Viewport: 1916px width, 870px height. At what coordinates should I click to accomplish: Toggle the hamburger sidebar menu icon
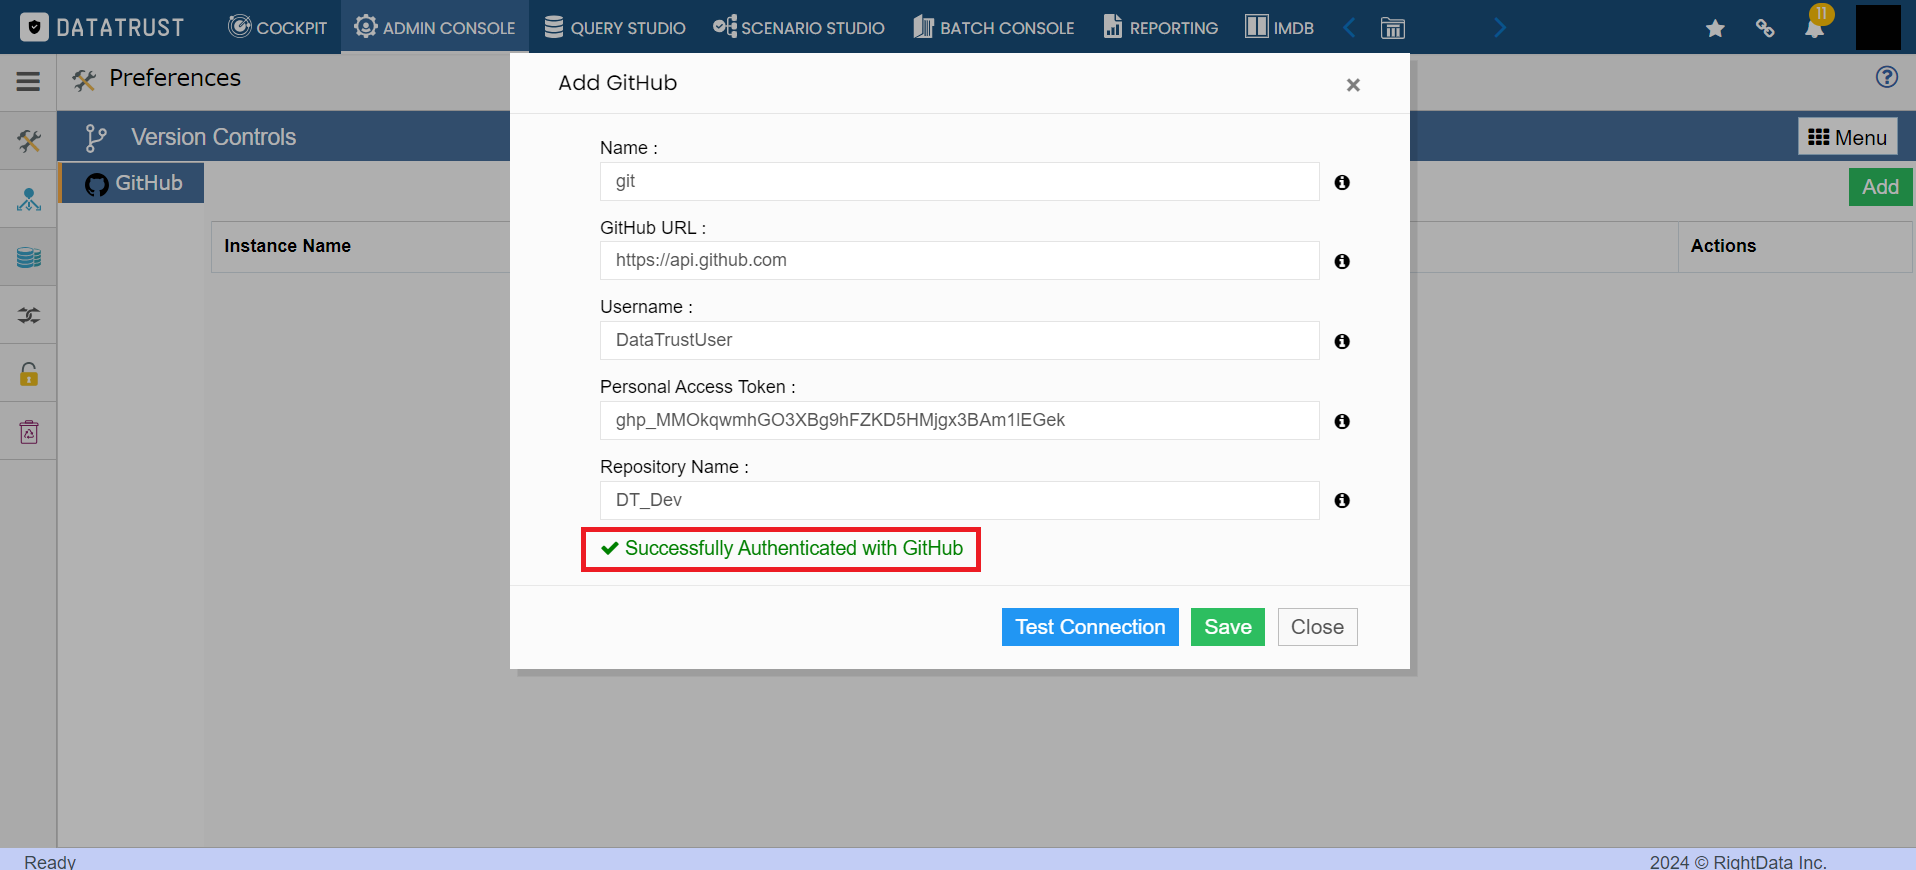[28, 81]
